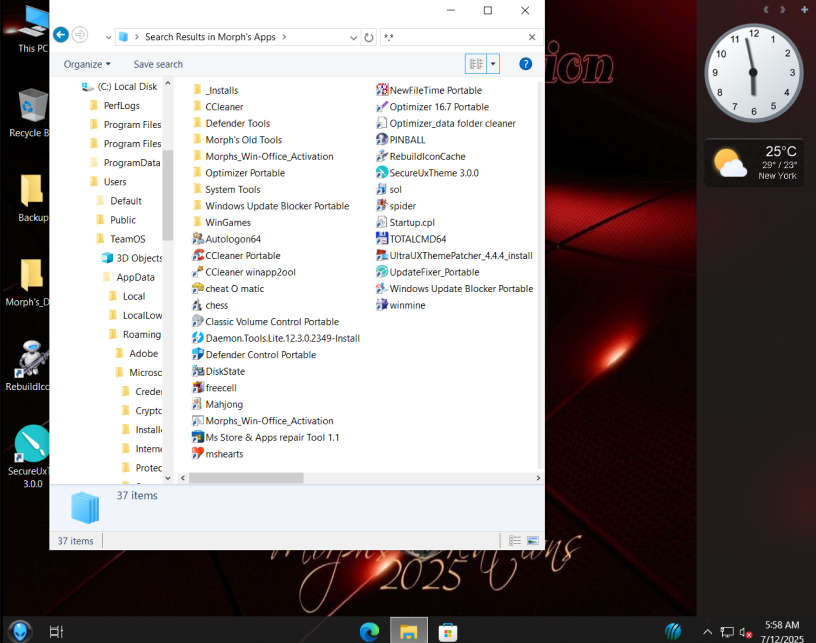Change the view layout button
Screen dimensions: 816x643
click(476, 64)
